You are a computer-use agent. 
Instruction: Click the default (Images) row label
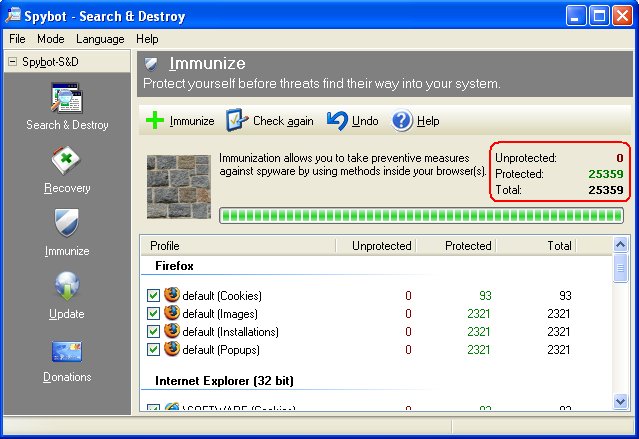pyautogui.click(x=220, y=314)
